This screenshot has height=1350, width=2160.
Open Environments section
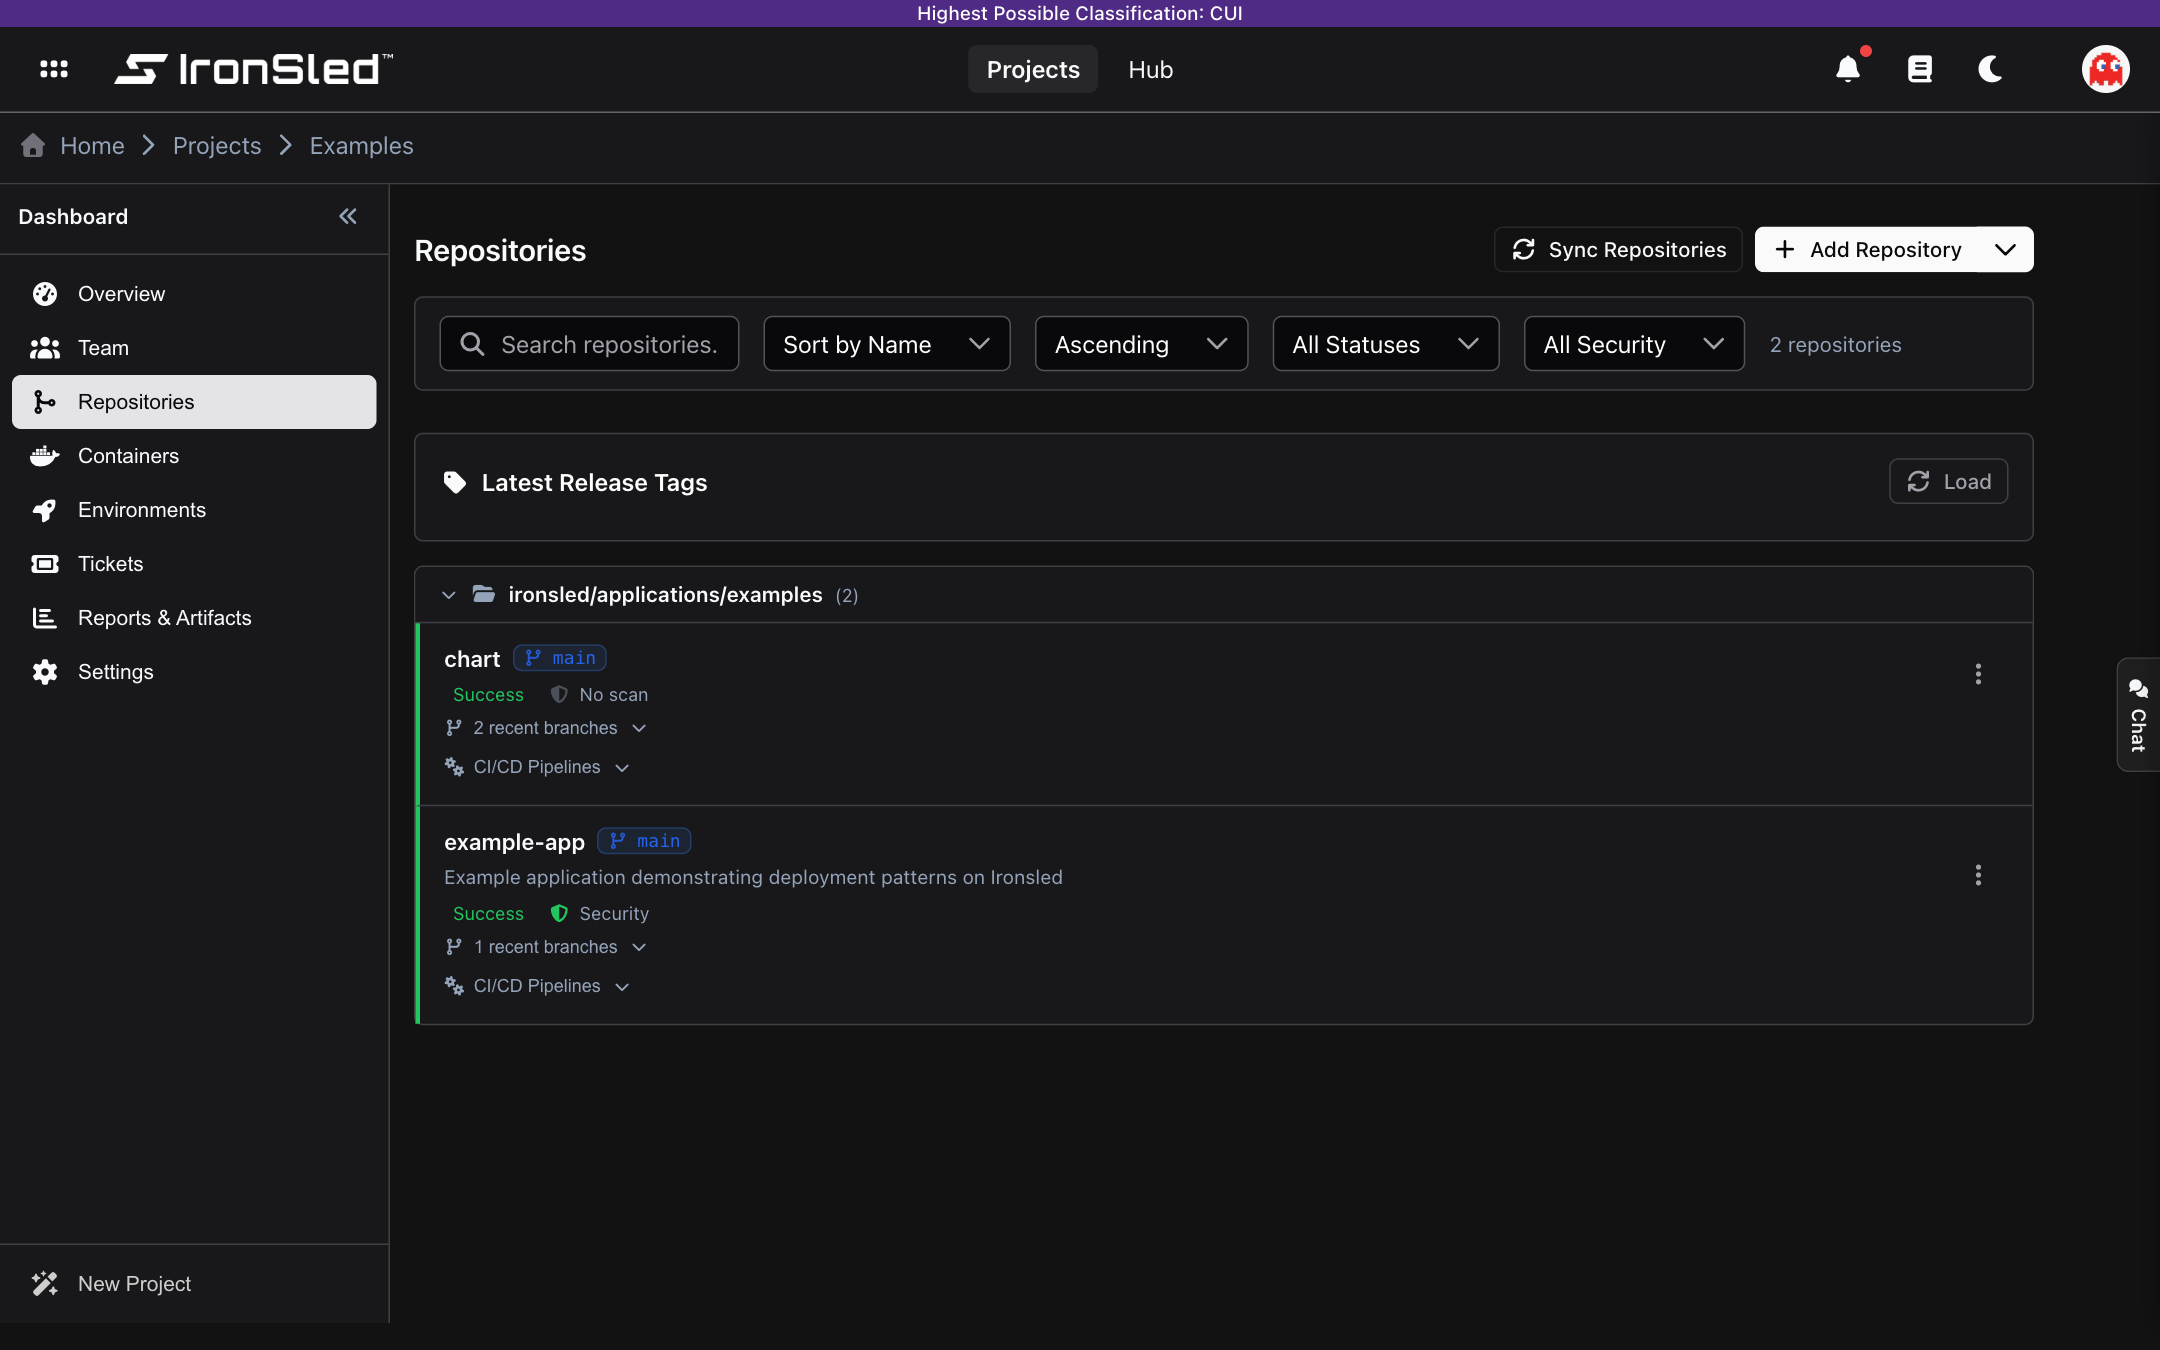coord(194,510)
